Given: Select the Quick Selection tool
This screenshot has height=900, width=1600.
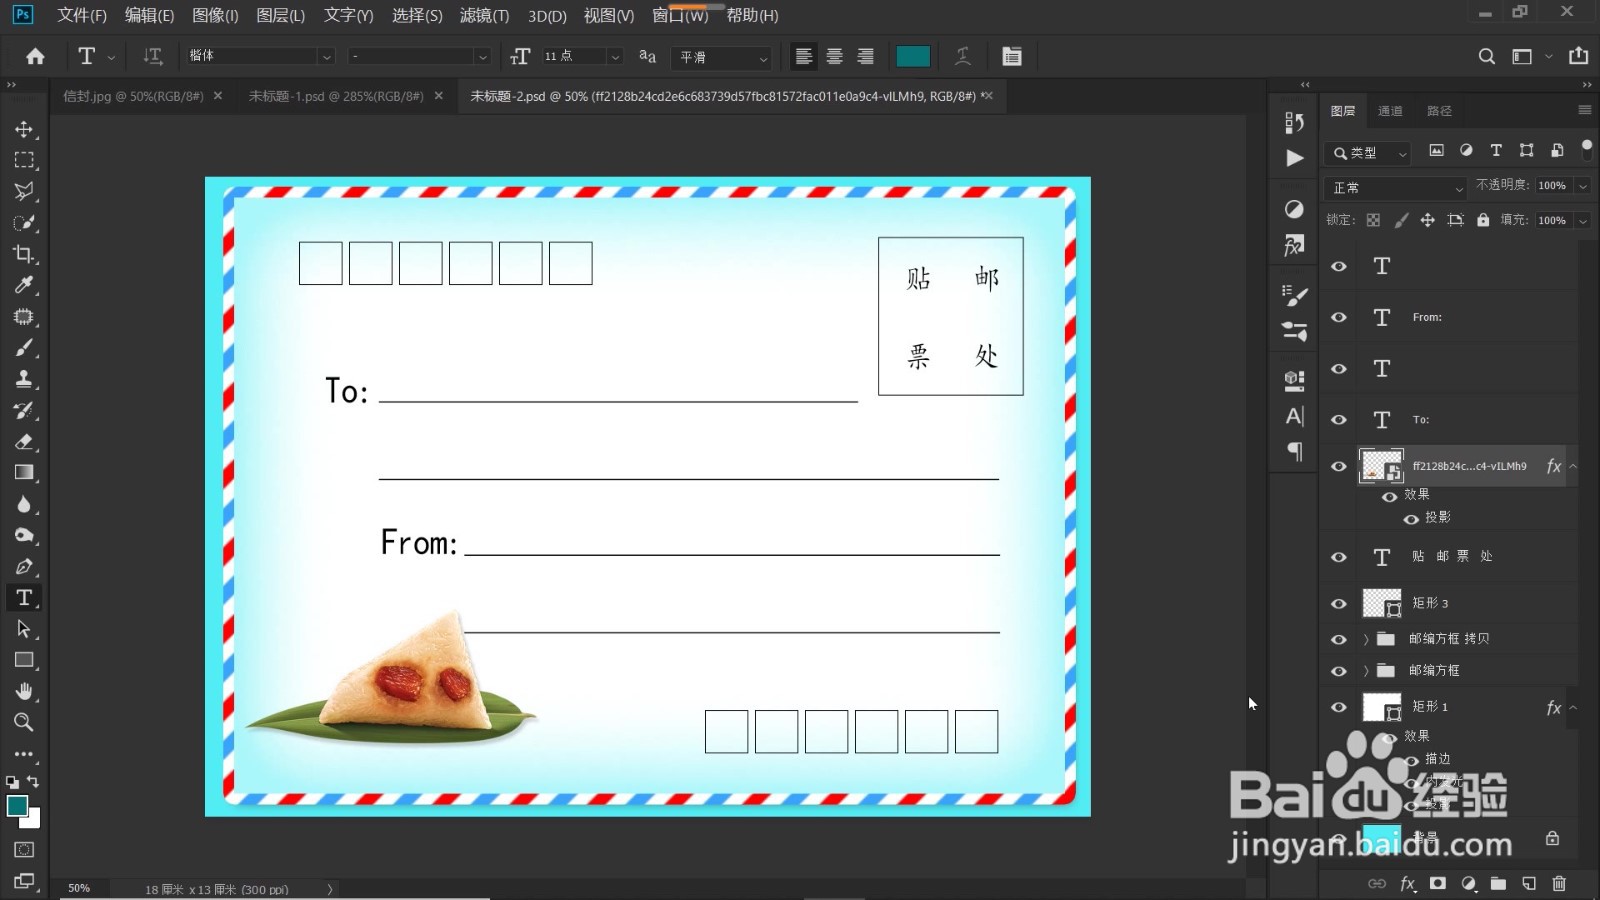Looking at the screenshot, I should point(24,223).
